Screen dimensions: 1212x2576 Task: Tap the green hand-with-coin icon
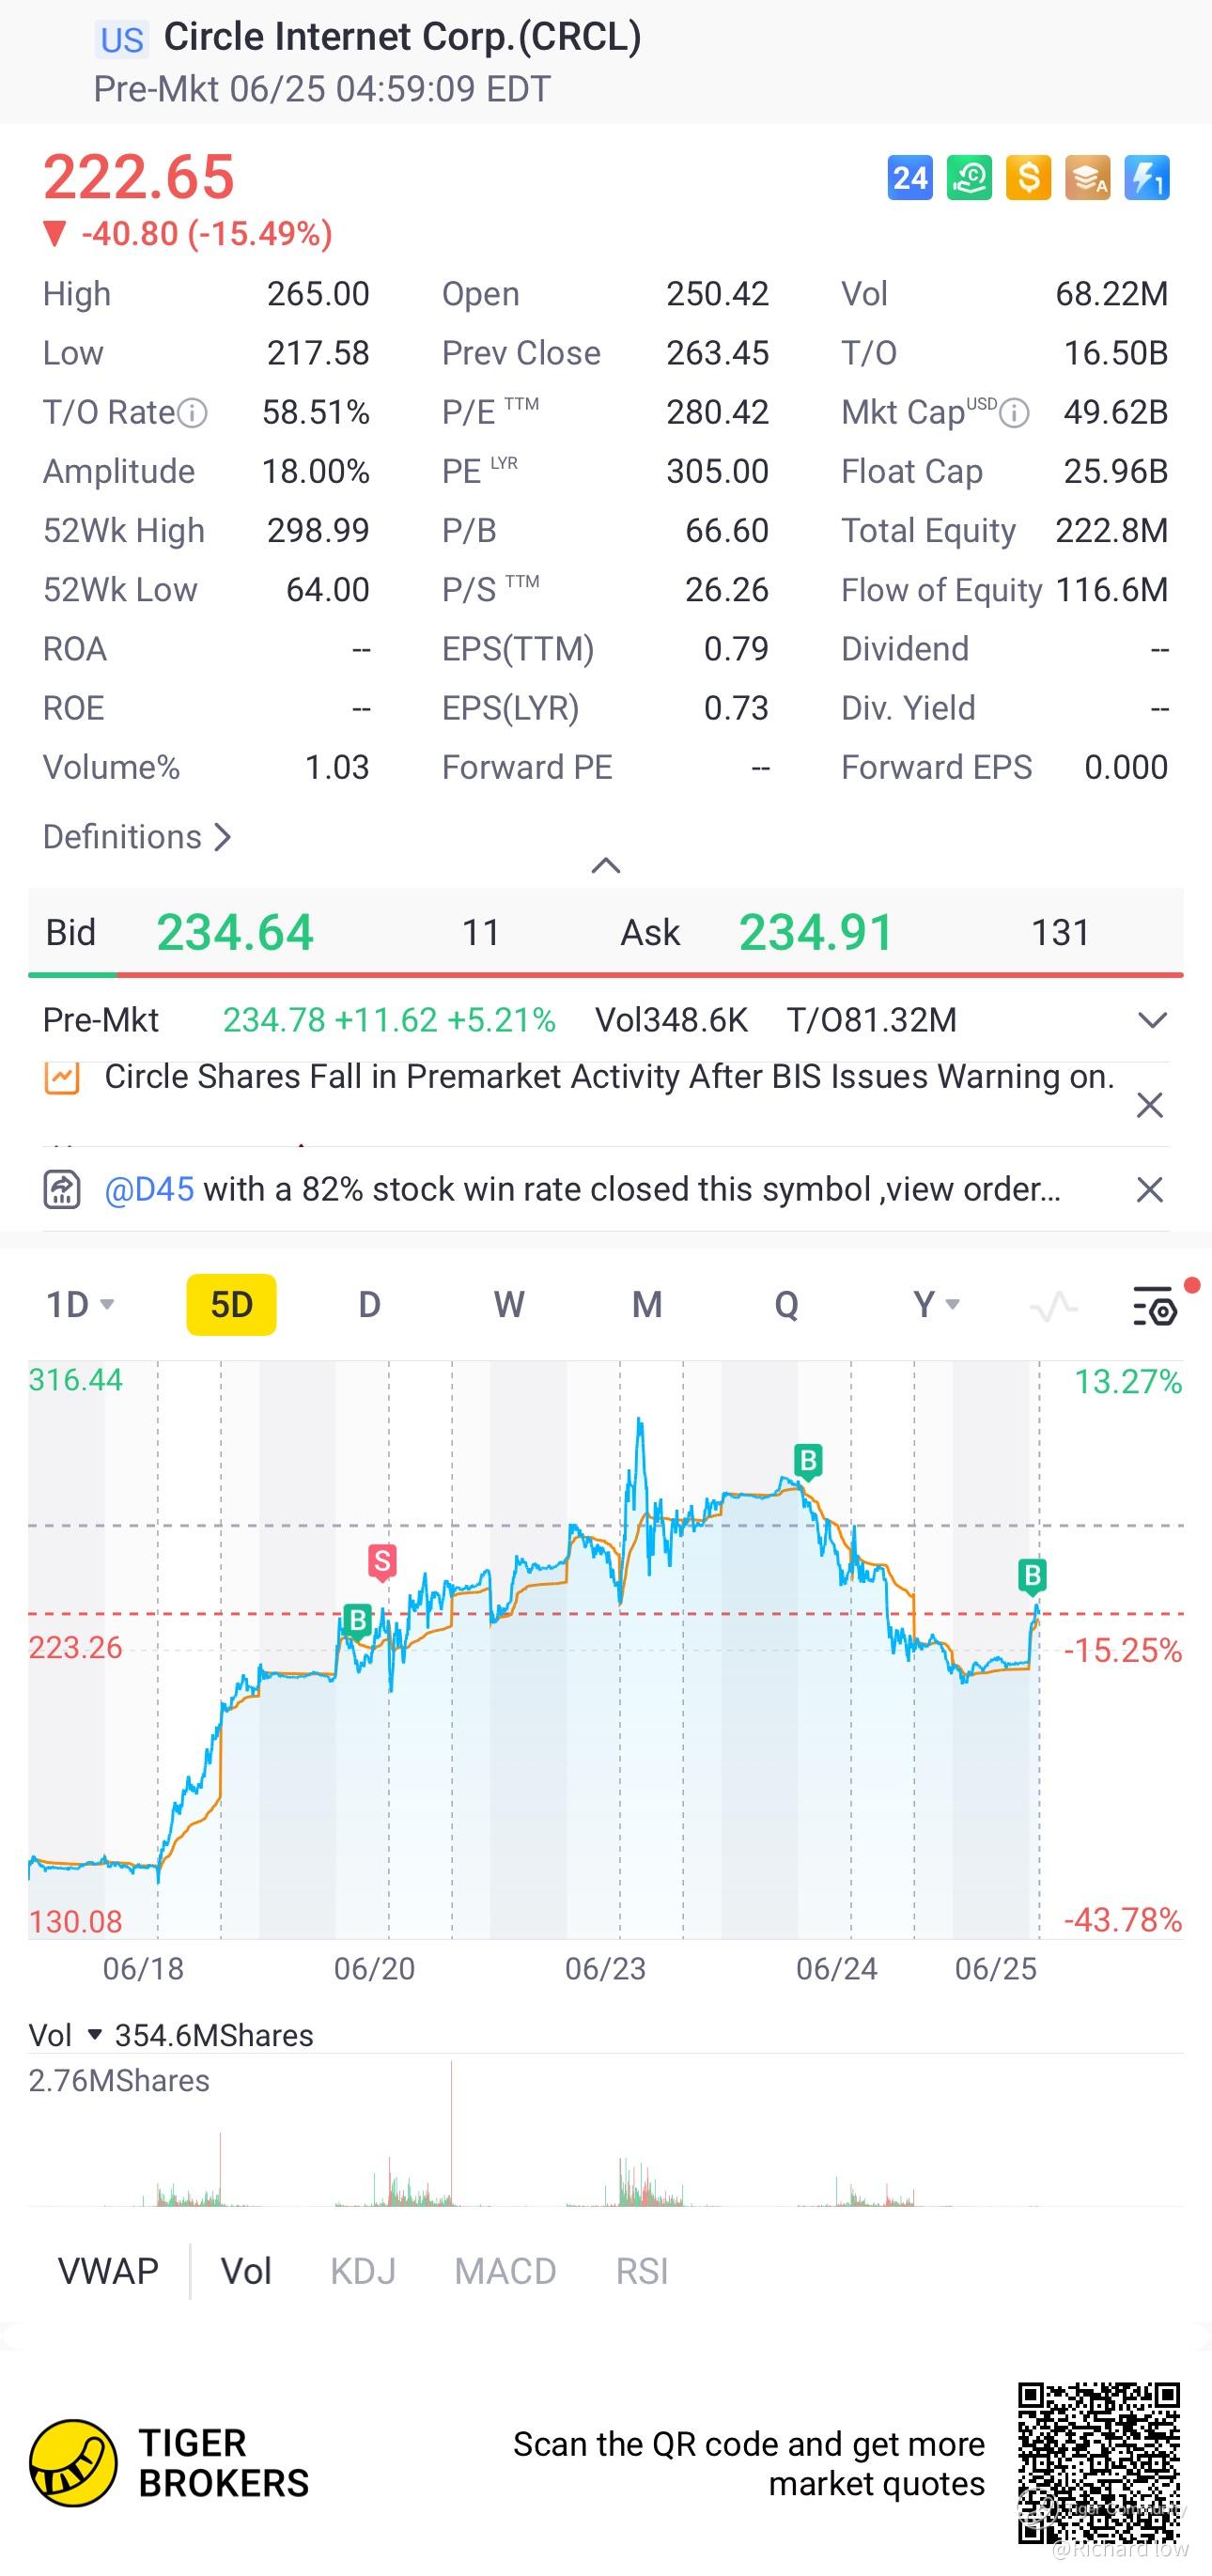[x=968, y=178]
